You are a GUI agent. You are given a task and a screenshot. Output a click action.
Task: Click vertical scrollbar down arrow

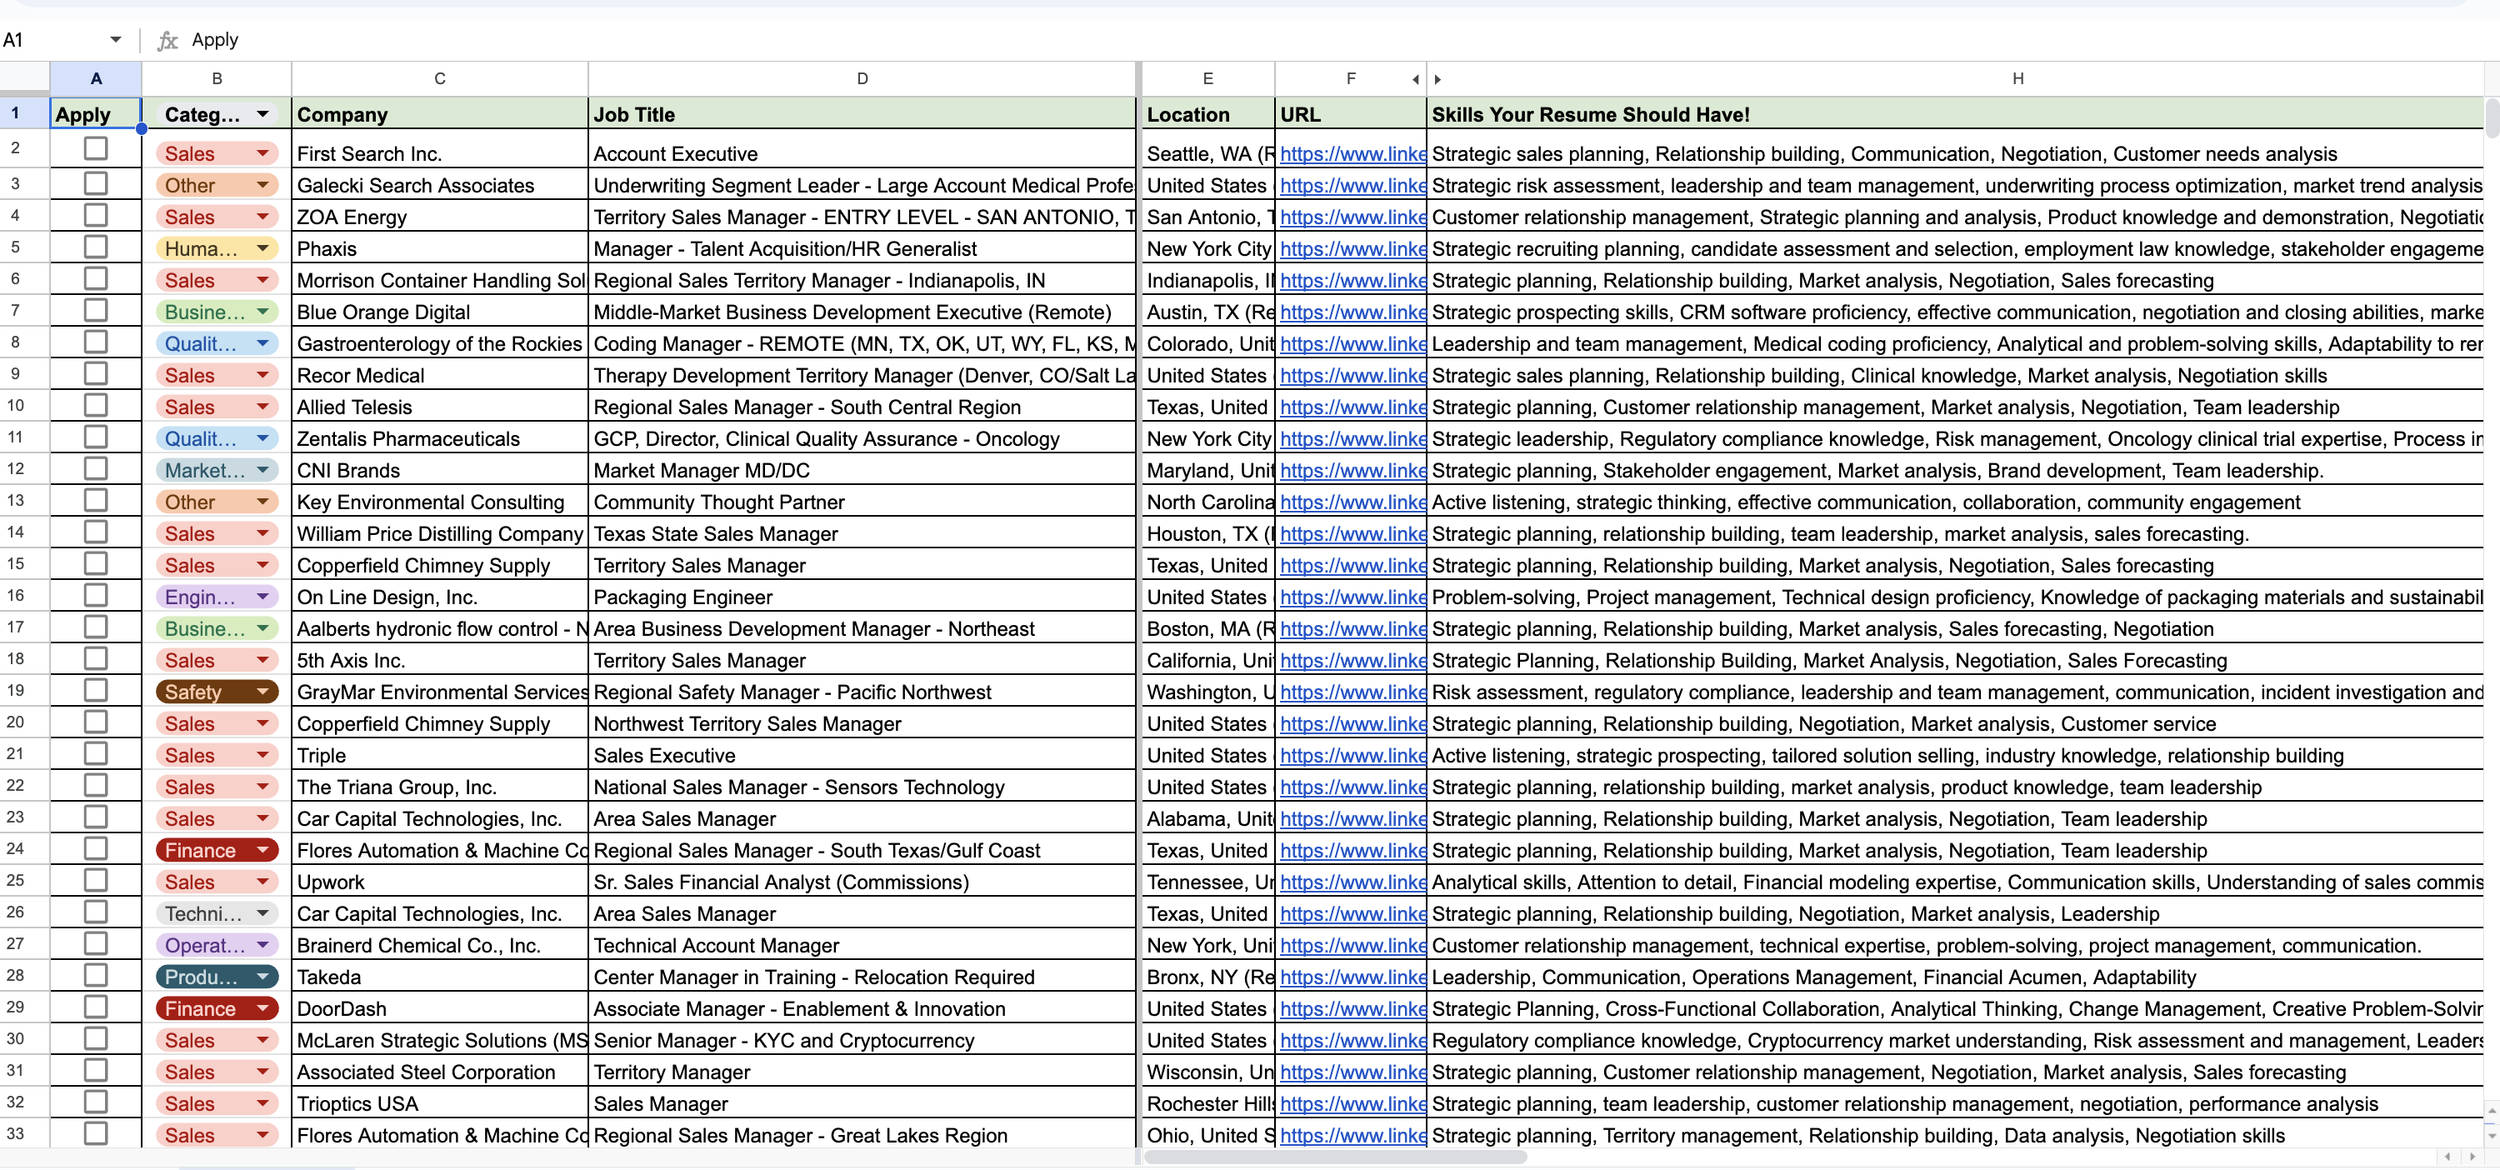(2491, 1135)
